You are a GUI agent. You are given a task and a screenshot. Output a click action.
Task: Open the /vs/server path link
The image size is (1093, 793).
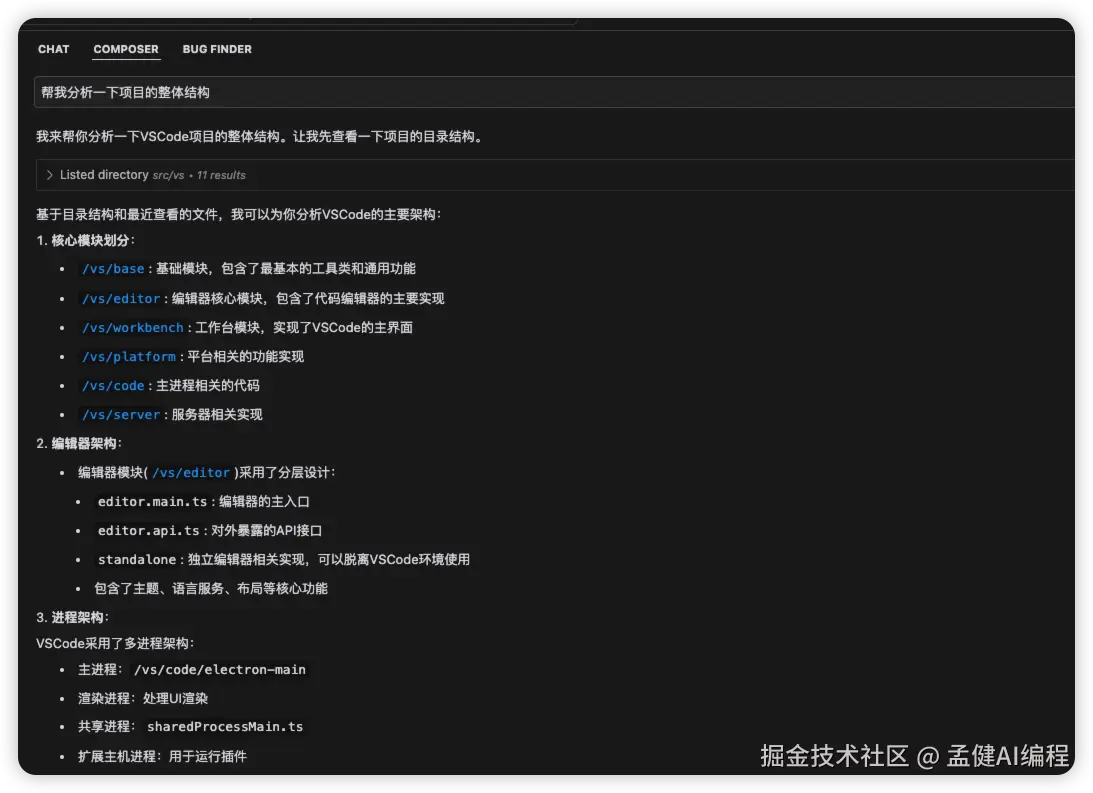pos(121,415)
